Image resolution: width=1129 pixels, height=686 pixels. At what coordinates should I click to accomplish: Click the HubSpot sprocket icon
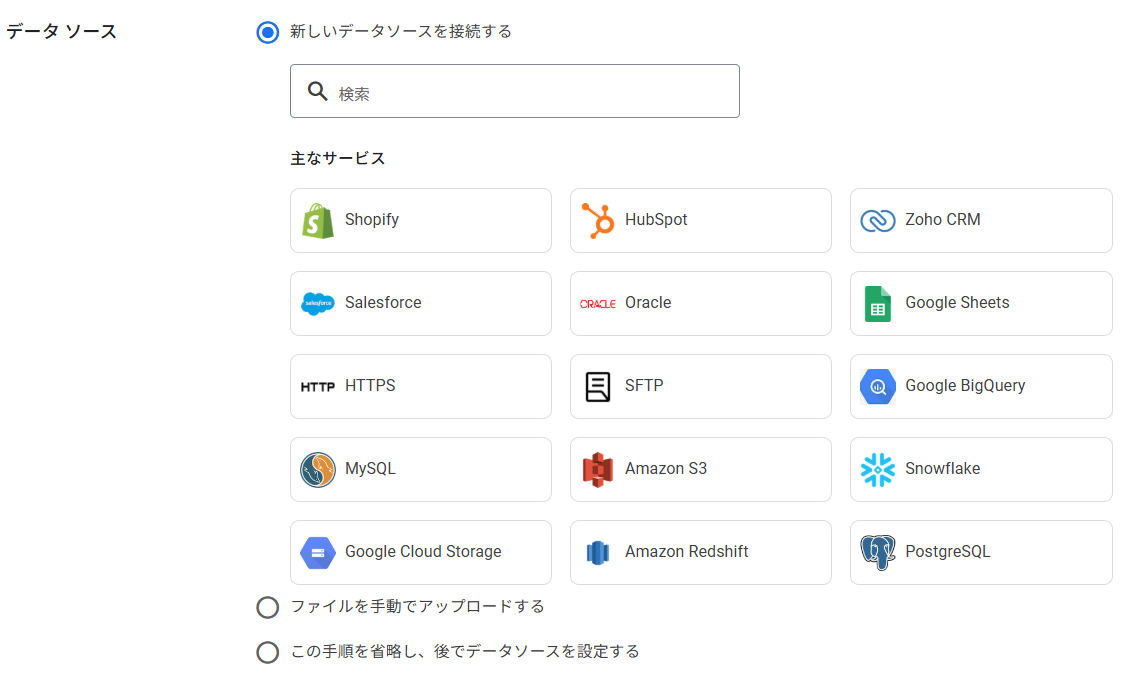[x=598, y=220]
